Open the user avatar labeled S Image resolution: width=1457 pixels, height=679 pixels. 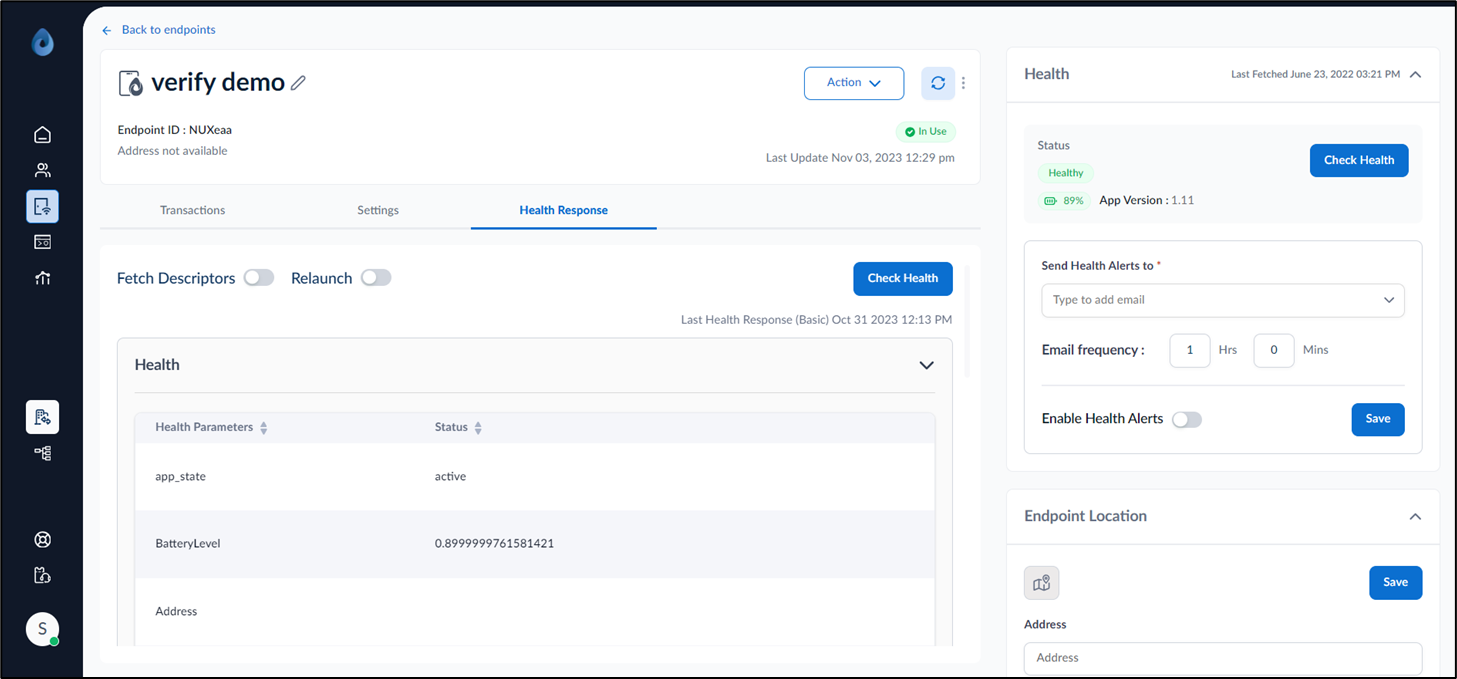point(42,629)
